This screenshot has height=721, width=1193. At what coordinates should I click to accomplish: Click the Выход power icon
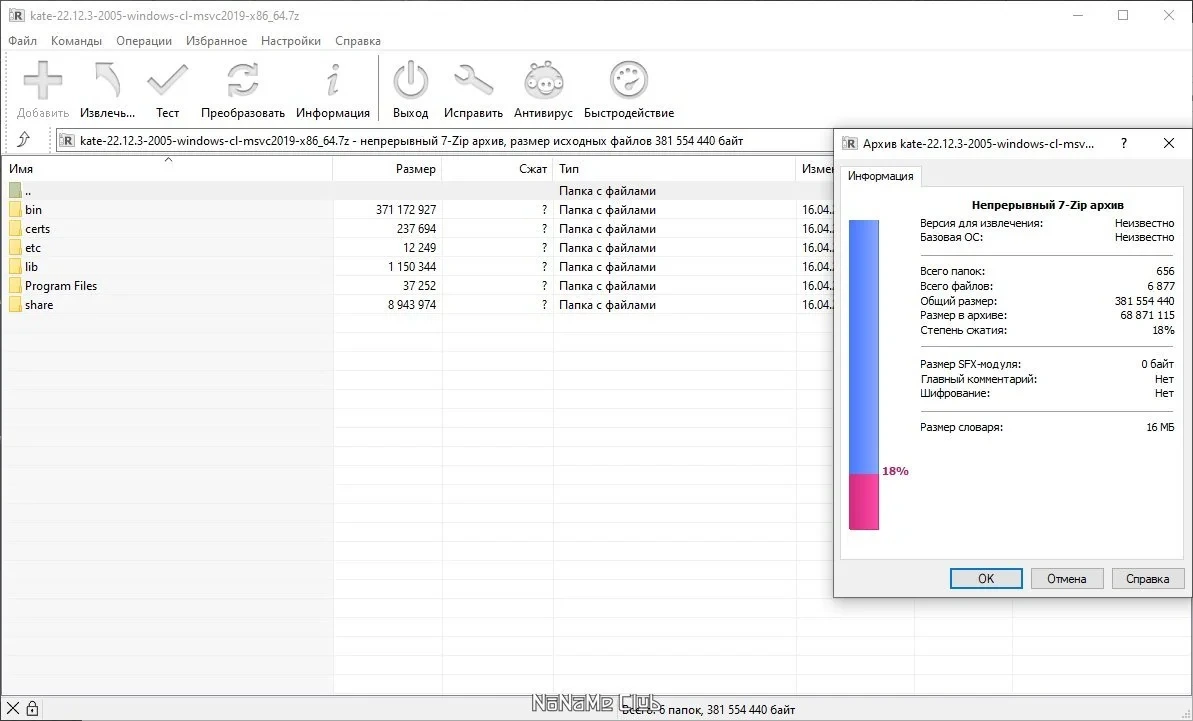[x=410, y=80]
